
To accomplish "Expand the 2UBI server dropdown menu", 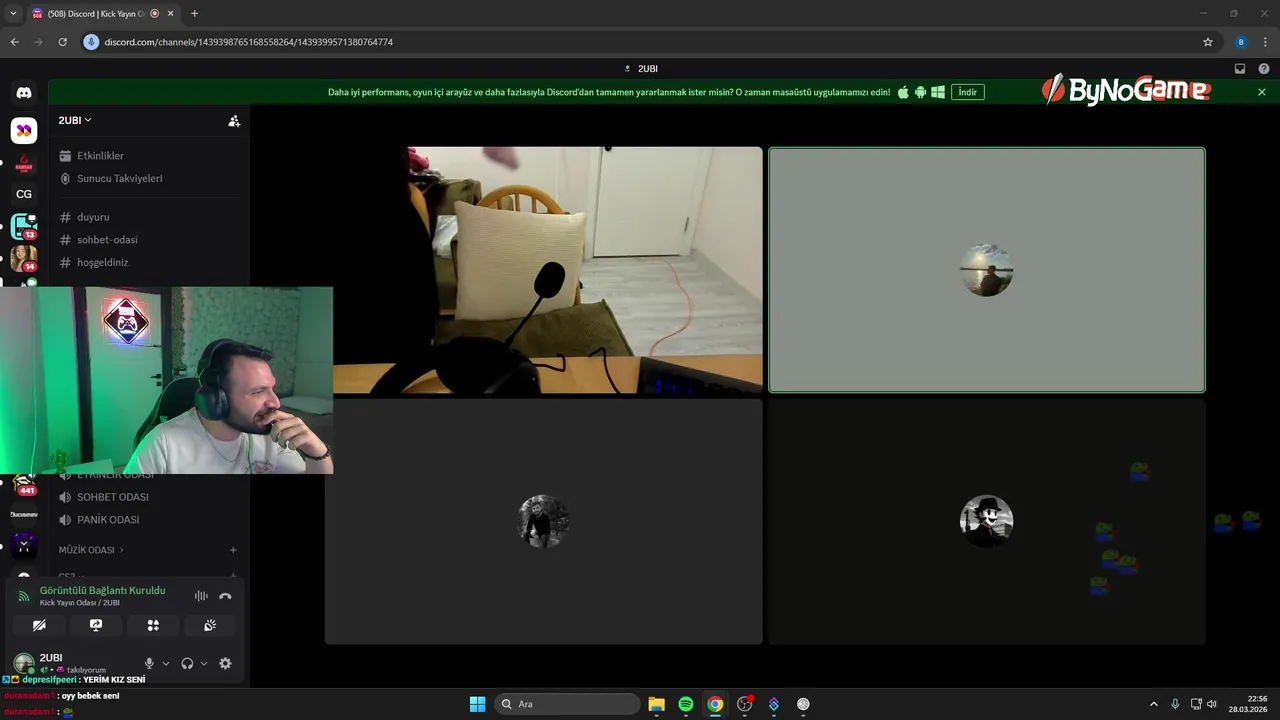I will tap(75, 120).
